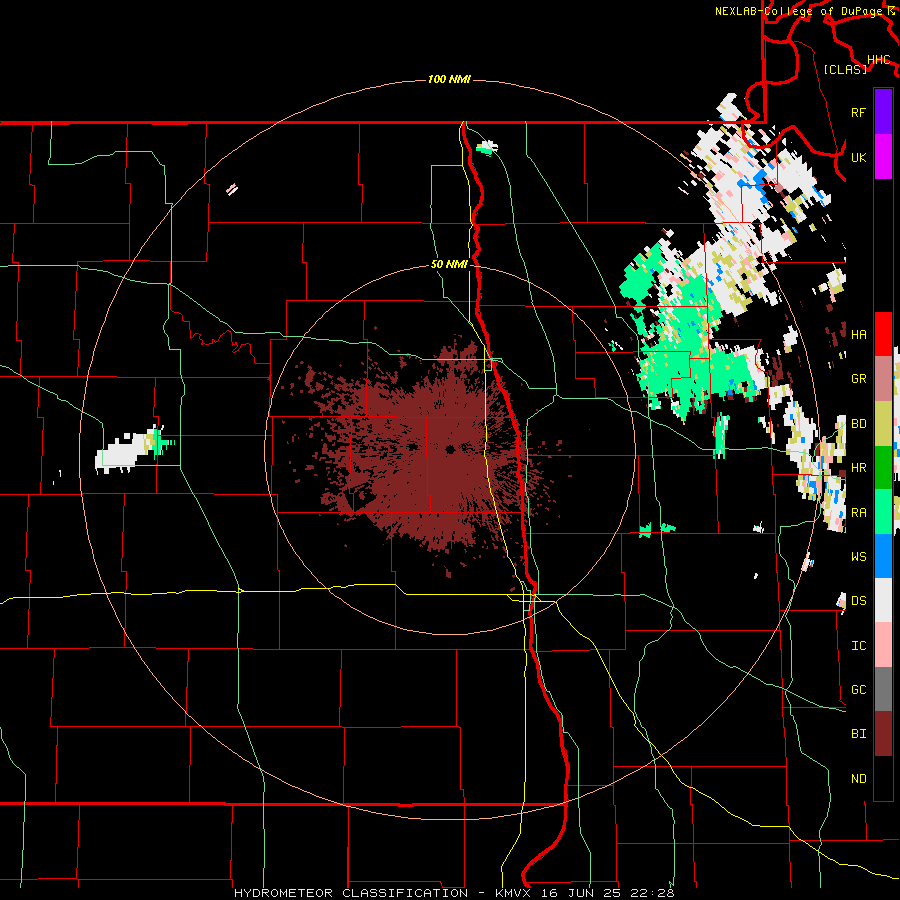Click the WS legend label
This screenshot has width=900, height=900.
pos(858,556)
